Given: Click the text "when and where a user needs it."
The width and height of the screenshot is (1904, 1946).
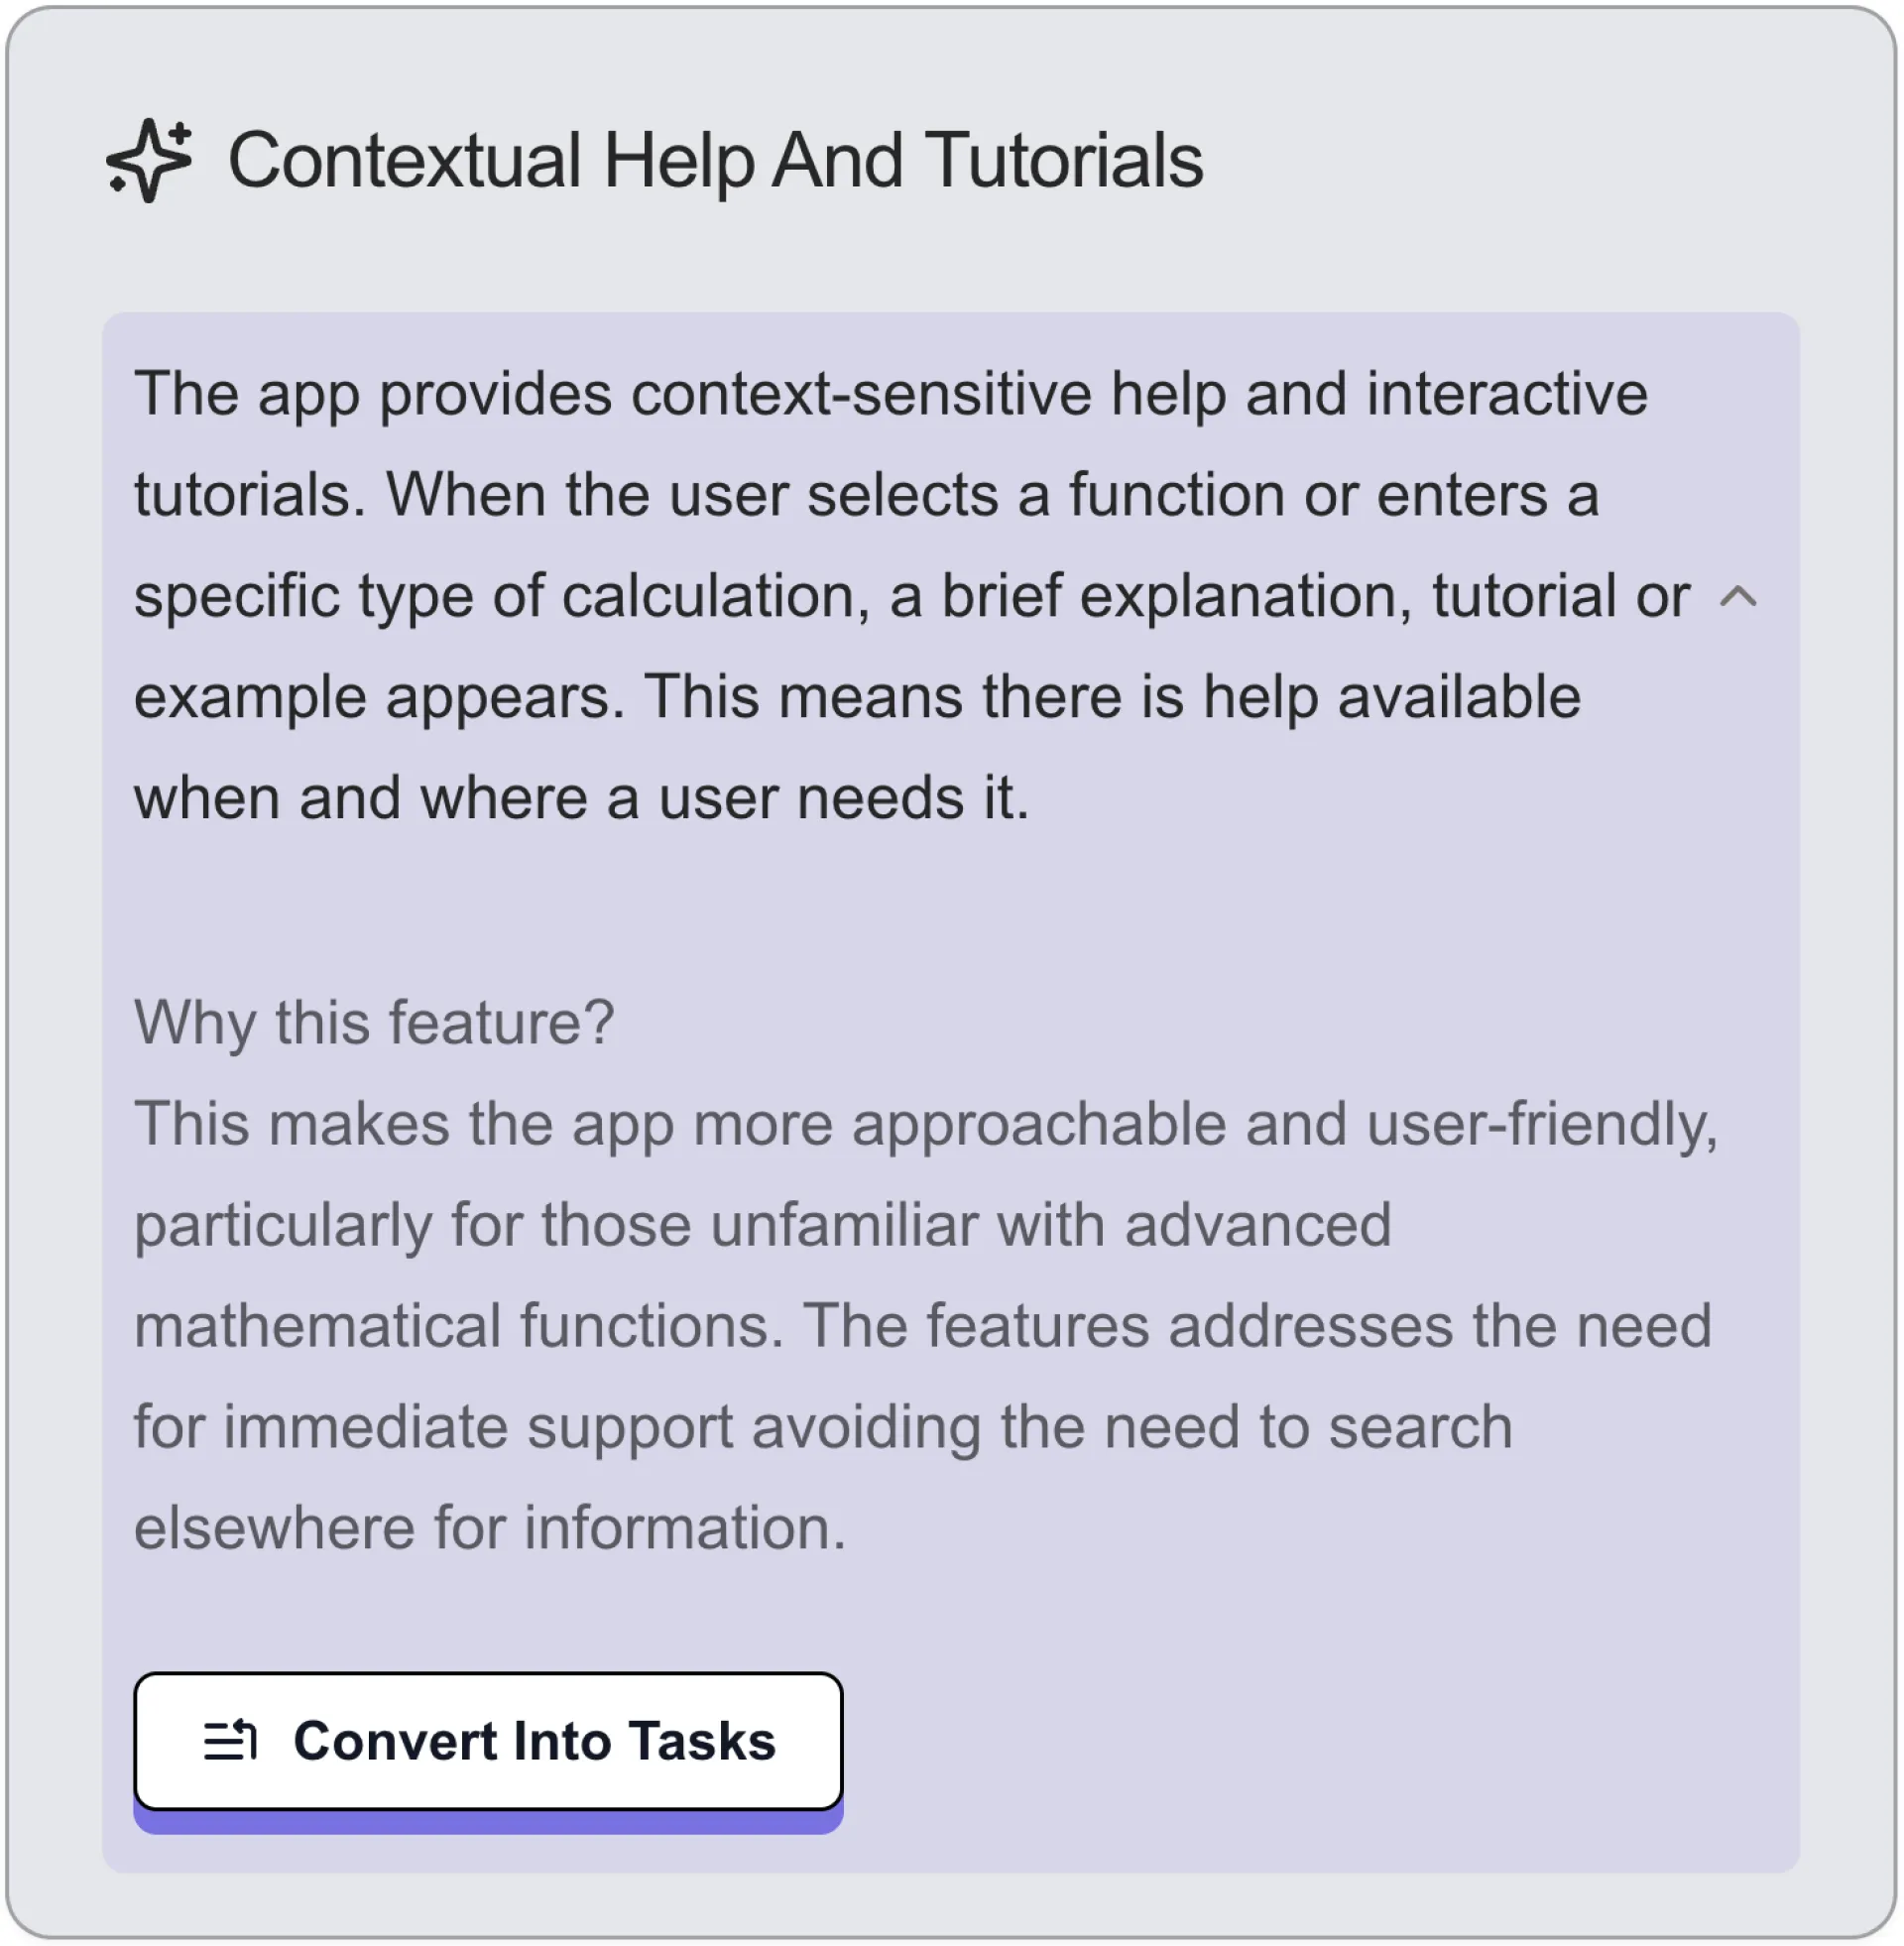Looking at the screenshot, I should coord(582,798).
